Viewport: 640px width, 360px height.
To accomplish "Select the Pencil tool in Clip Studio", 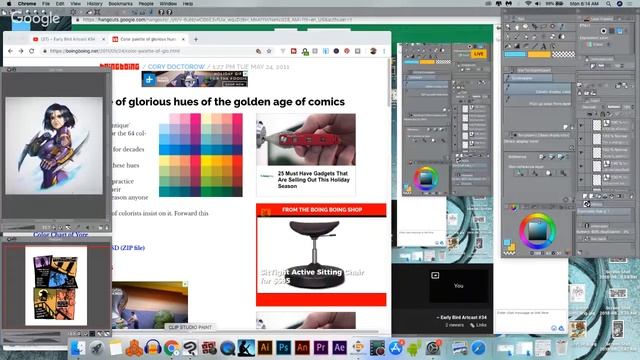I will pyautogui.click(x=517, y=37).
